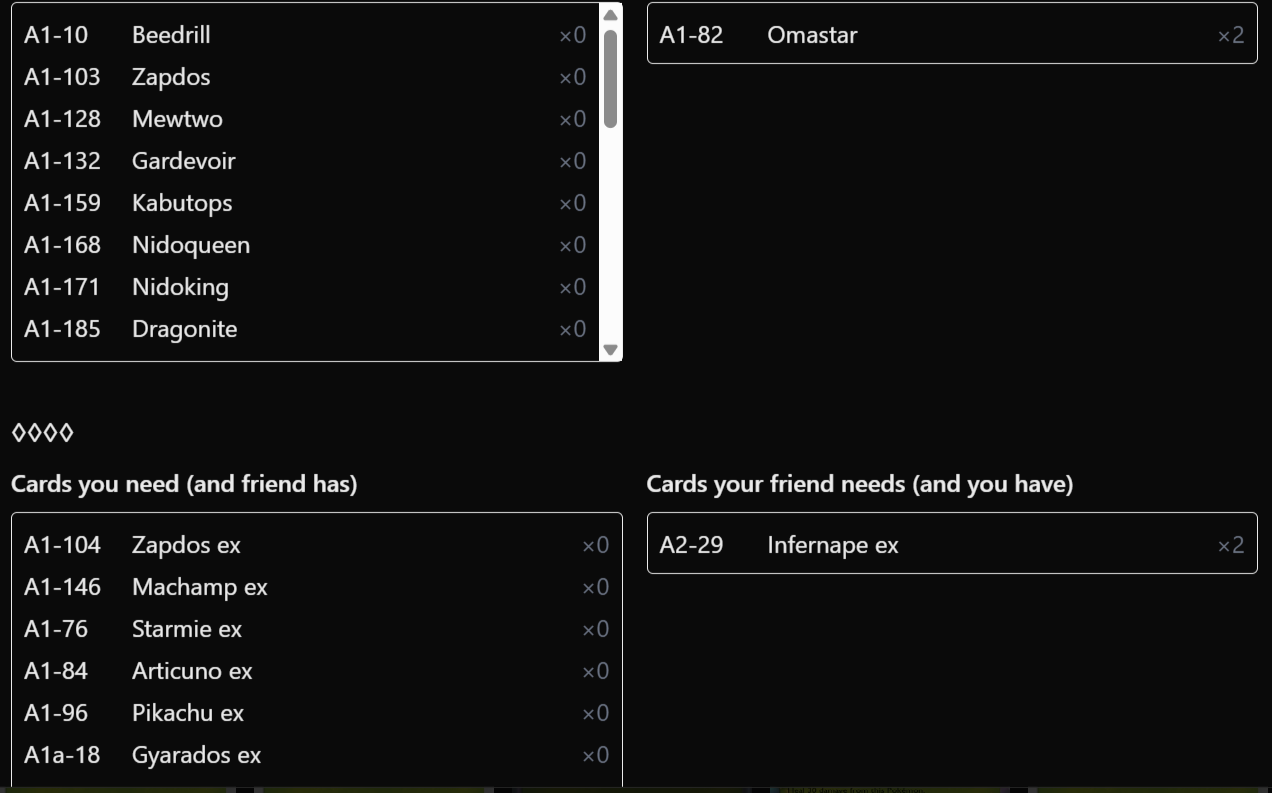Select the Zapdos A1-103 entry

coord(305,77)
